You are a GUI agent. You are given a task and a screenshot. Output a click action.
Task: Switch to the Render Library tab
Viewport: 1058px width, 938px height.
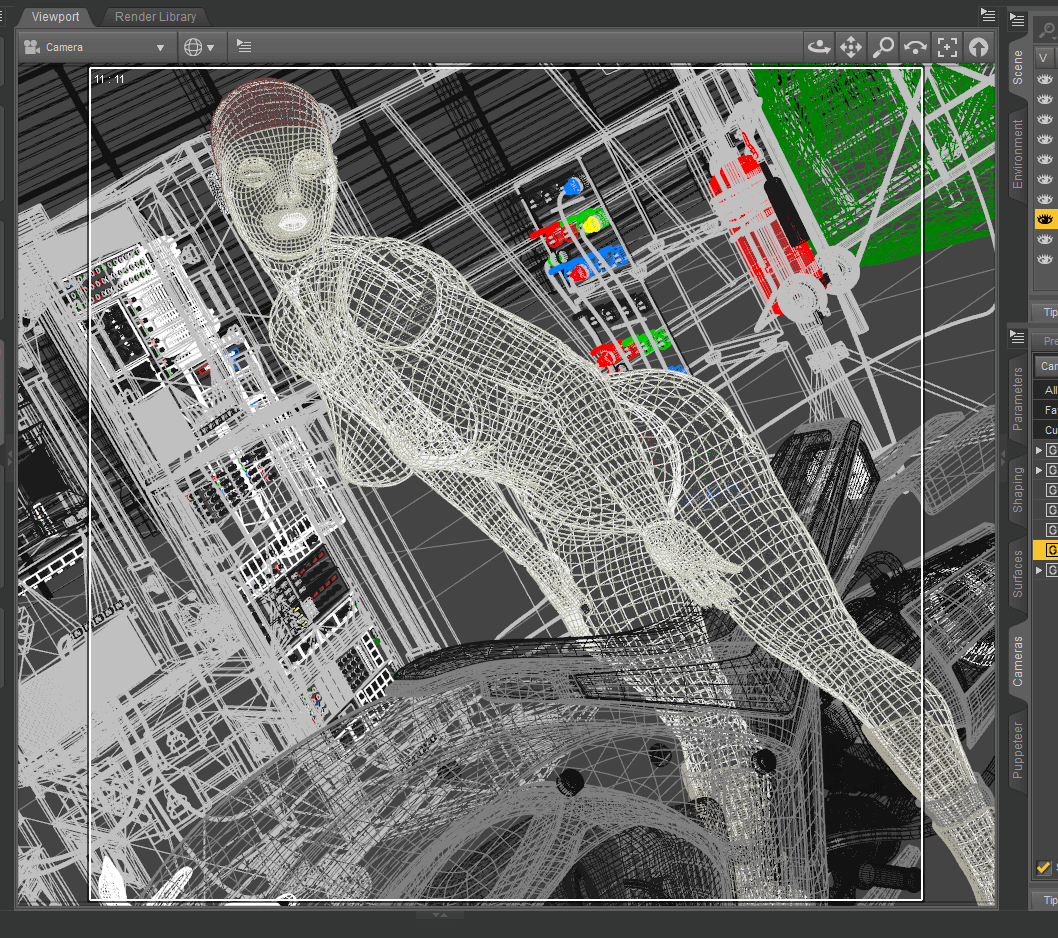pos(155,17)
